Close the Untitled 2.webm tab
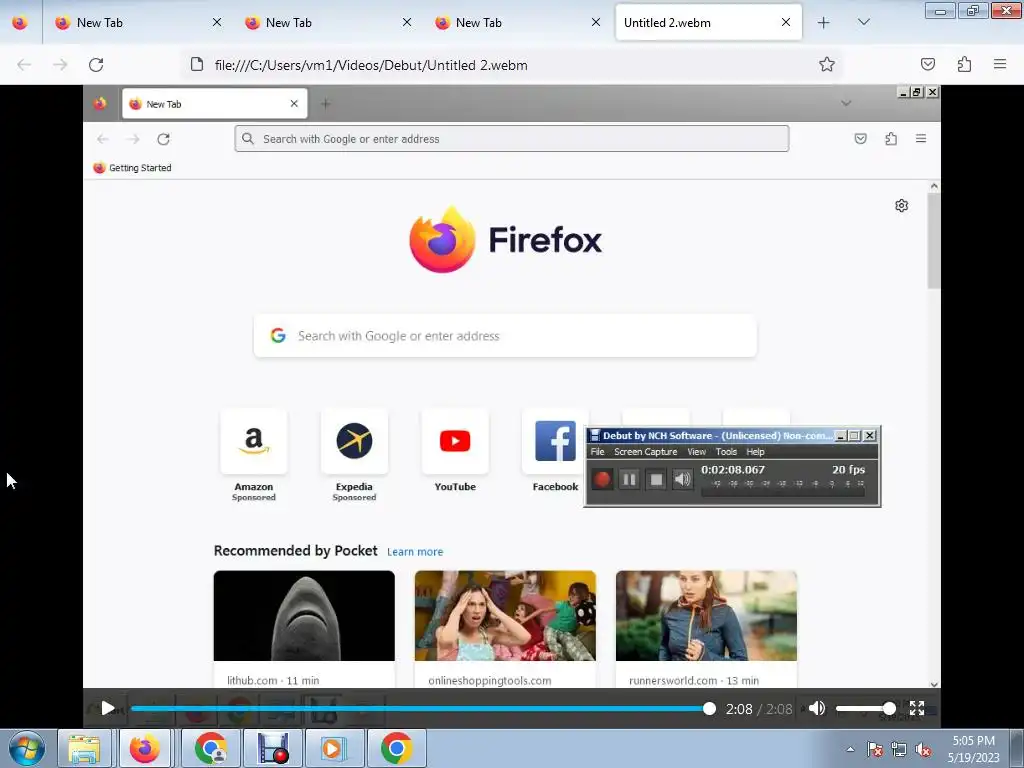This screenshot has height=768, width=1024. pyautogui.click(x=786, y=22)
